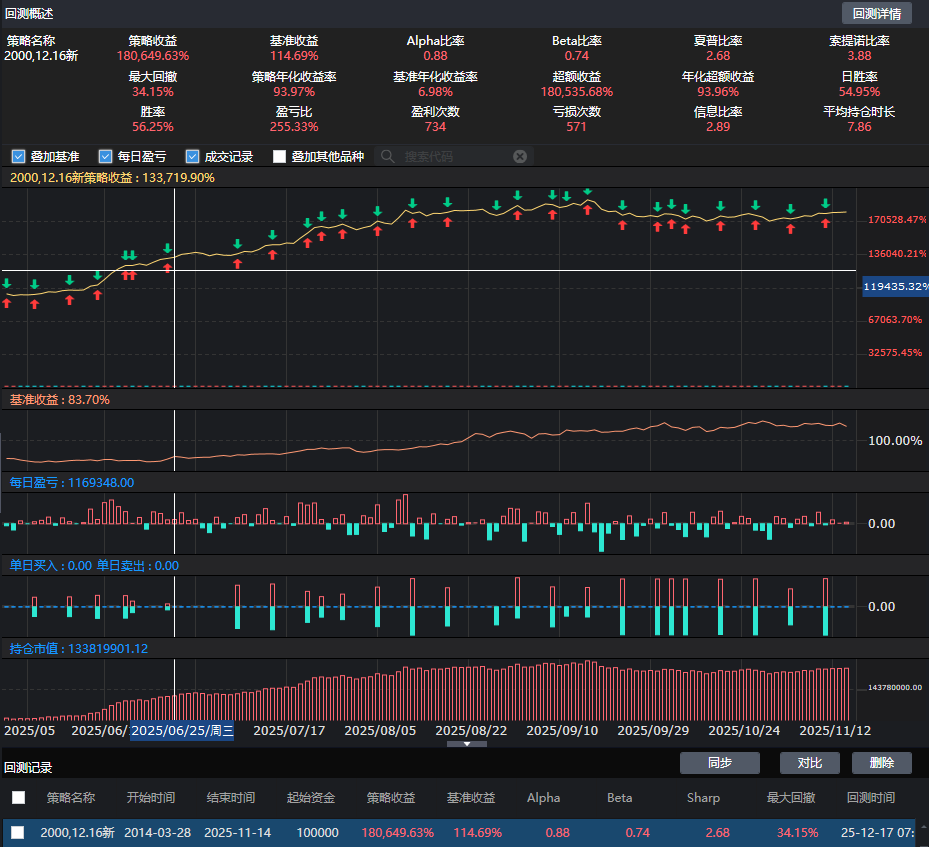Toggle the 每日盈亏 checkbox
The width and height of the screenshot is (929, 847).
point(105,157)
